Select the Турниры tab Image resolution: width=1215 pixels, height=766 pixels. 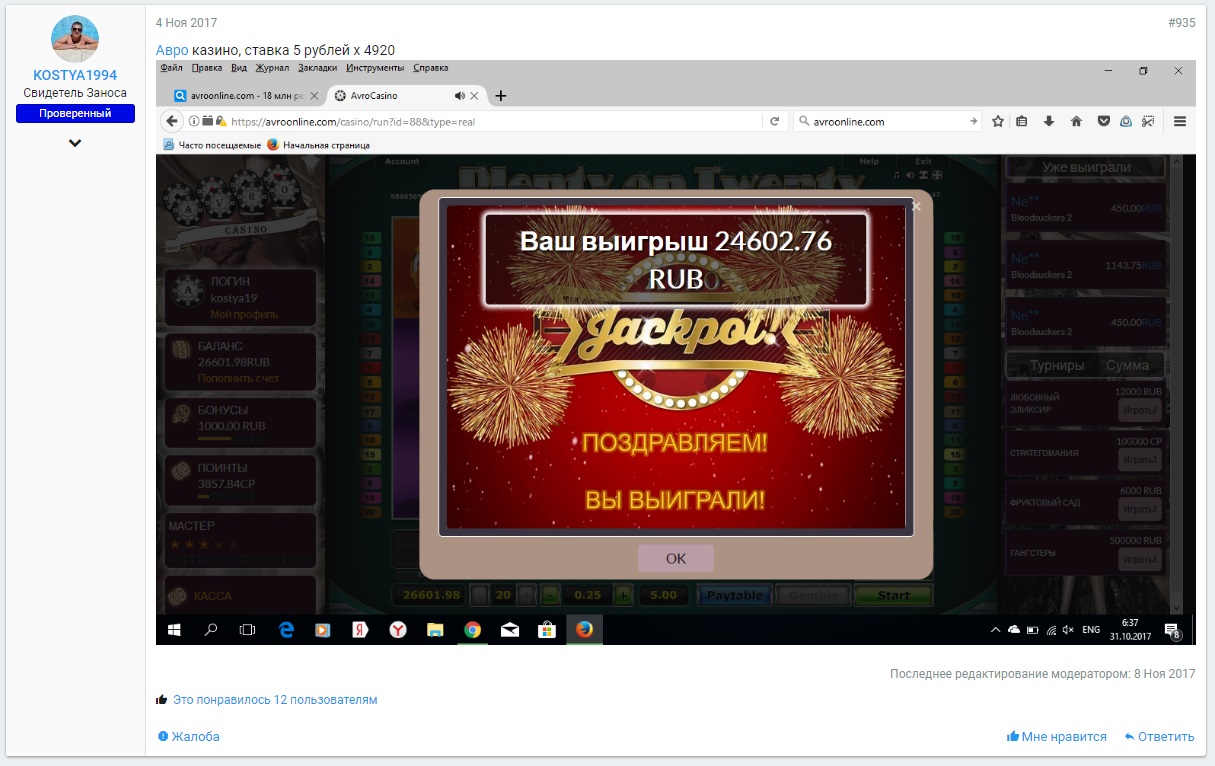point(1056,366)
